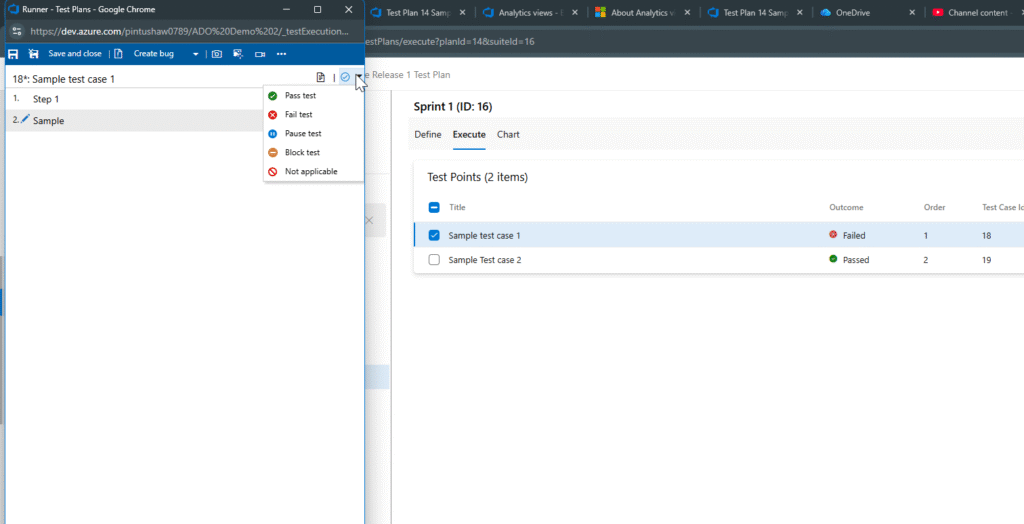Uncheck the Sample test case 1 checkbox
The width and height of the screenshot is (1024, 524).
click(x=434, y=236)
